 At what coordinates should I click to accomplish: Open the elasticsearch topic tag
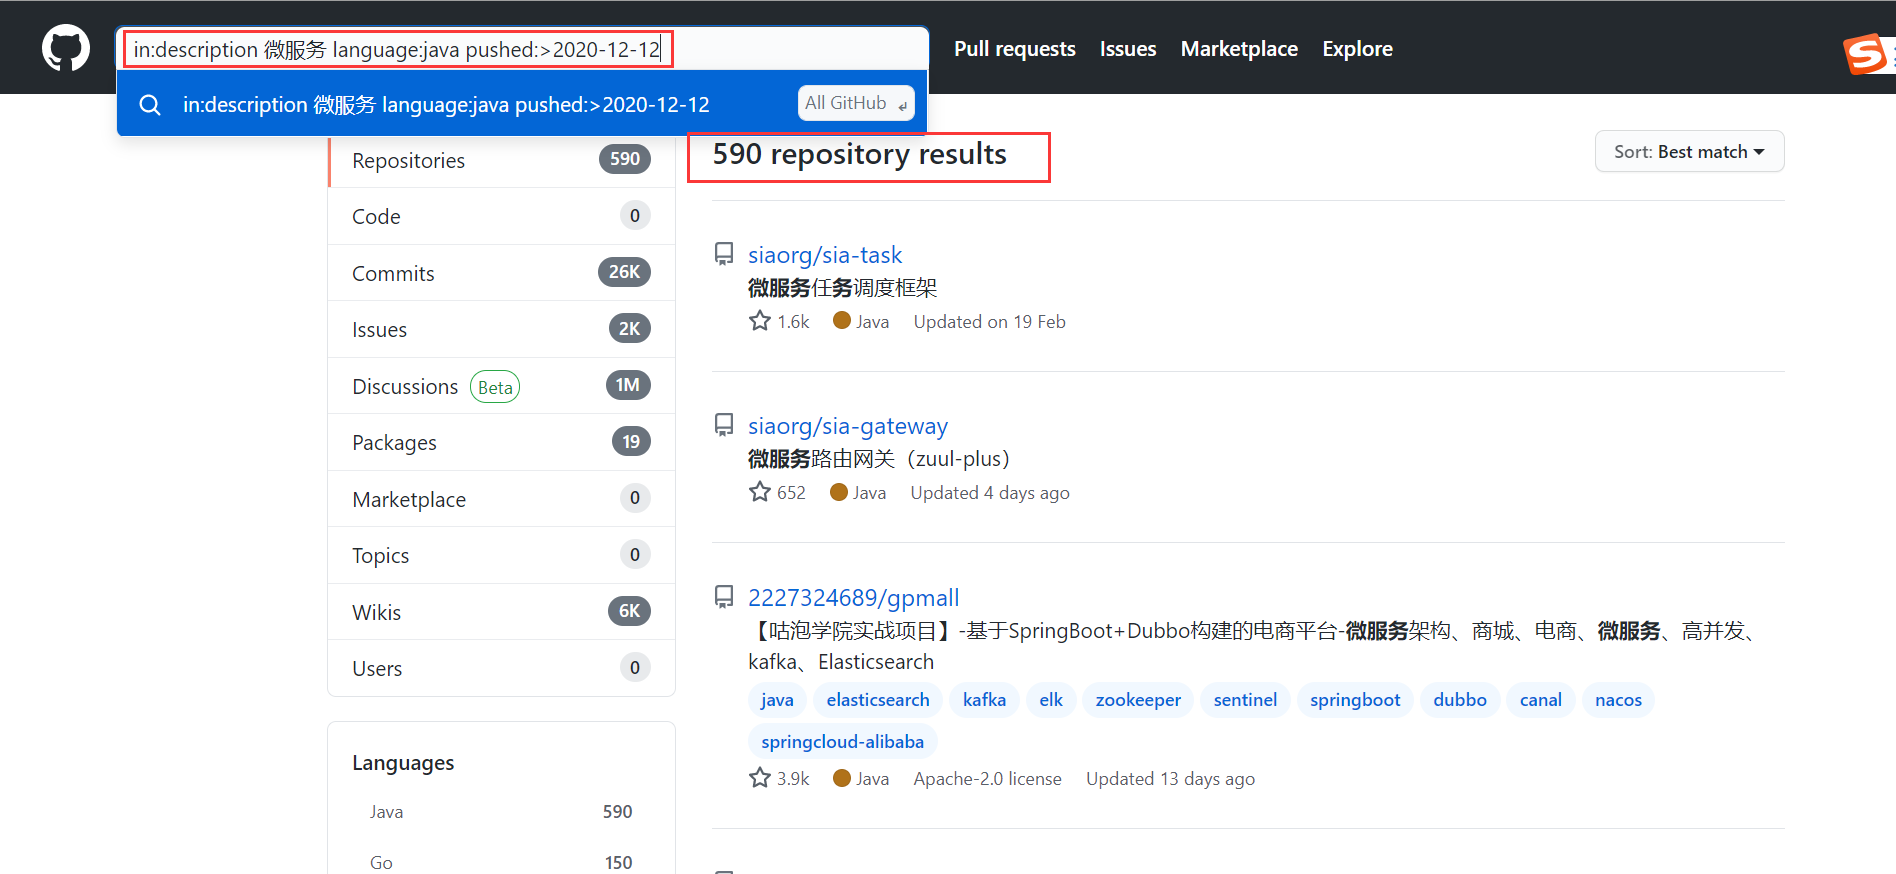[878, 700]
